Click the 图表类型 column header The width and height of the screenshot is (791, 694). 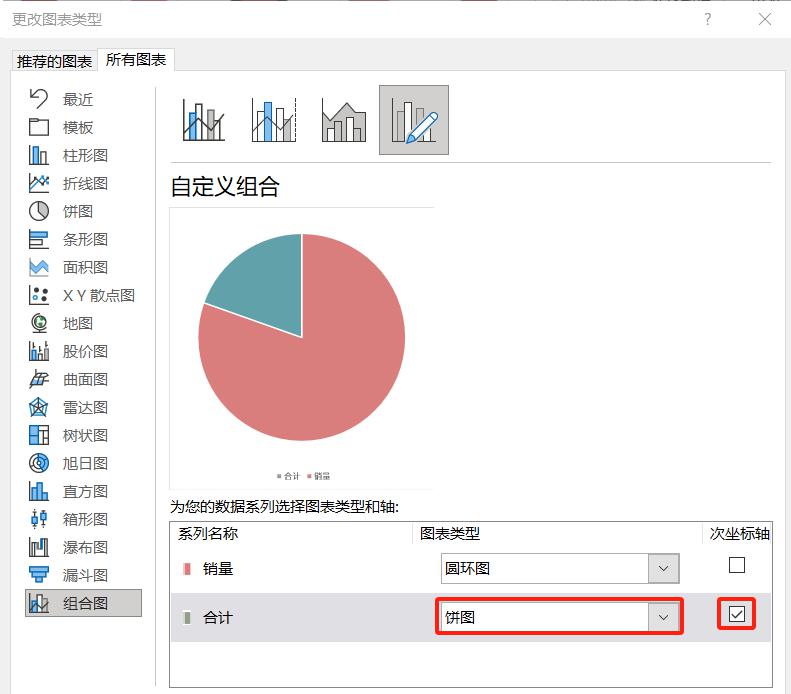pos(450,534)
